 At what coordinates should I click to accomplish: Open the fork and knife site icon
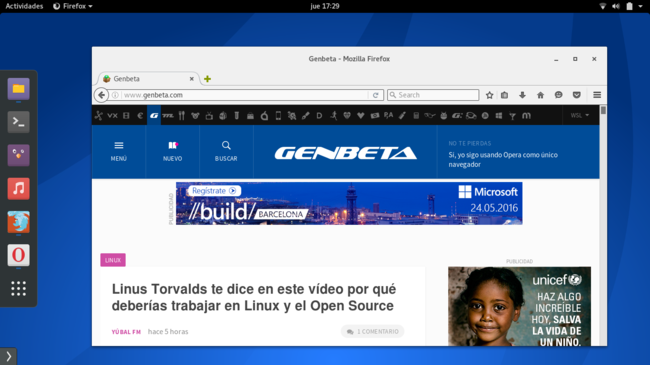coord(182,116)
